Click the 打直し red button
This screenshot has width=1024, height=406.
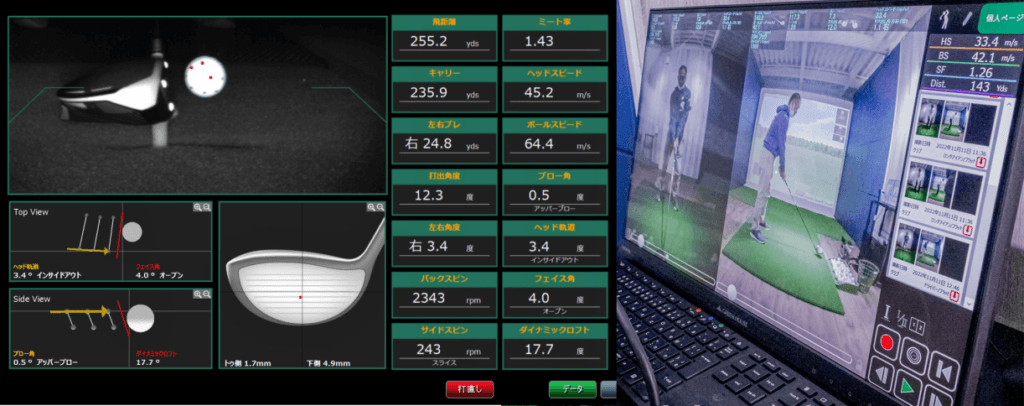(x=470, y=389)
